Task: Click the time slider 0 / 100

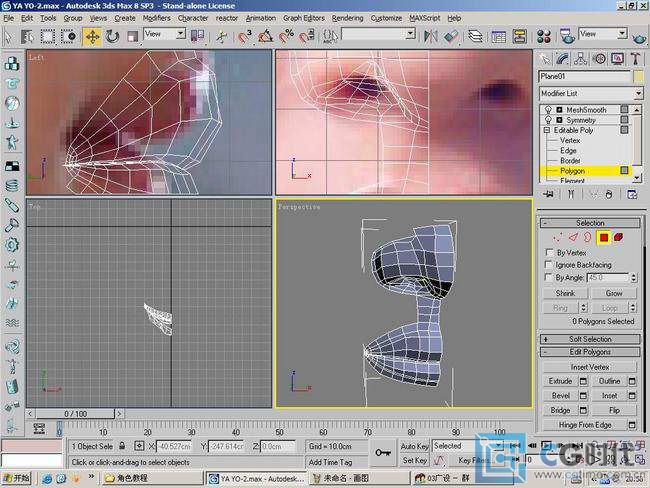Action: point(75,414)
